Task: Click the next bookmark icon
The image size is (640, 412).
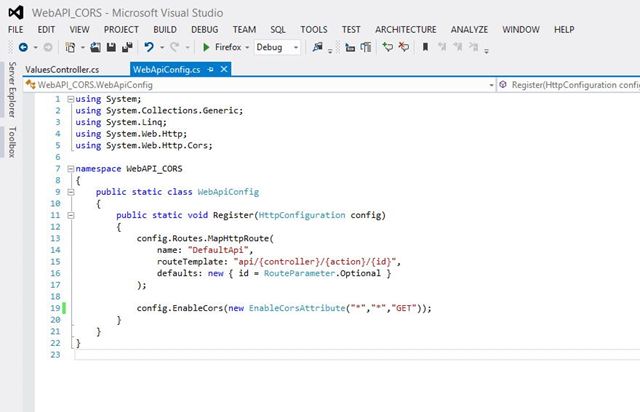Action: pos(458,47)
